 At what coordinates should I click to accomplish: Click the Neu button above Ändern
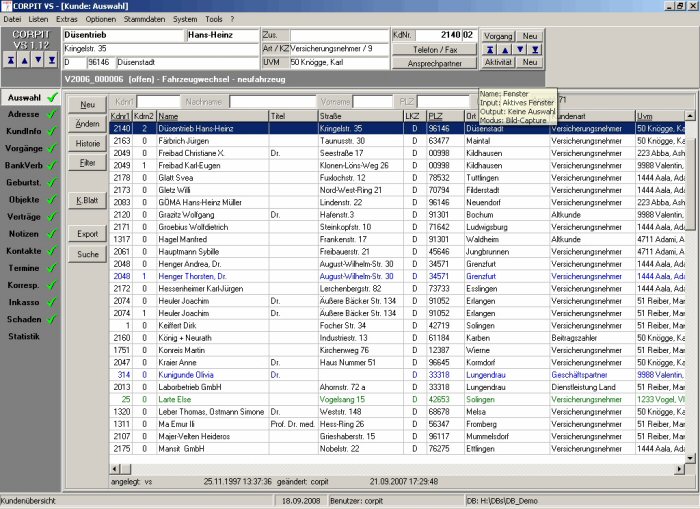(x=88, y=104)
